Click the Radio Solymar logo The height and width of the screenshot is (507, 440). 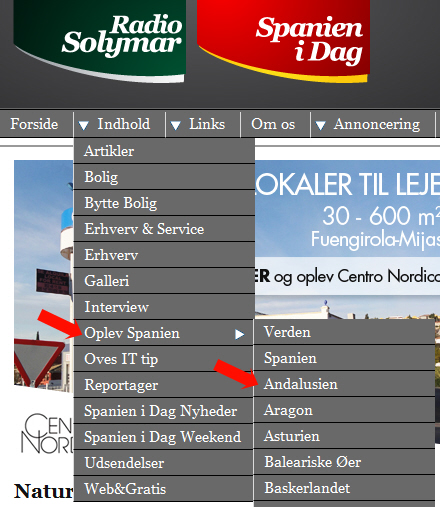pos(99,40)
